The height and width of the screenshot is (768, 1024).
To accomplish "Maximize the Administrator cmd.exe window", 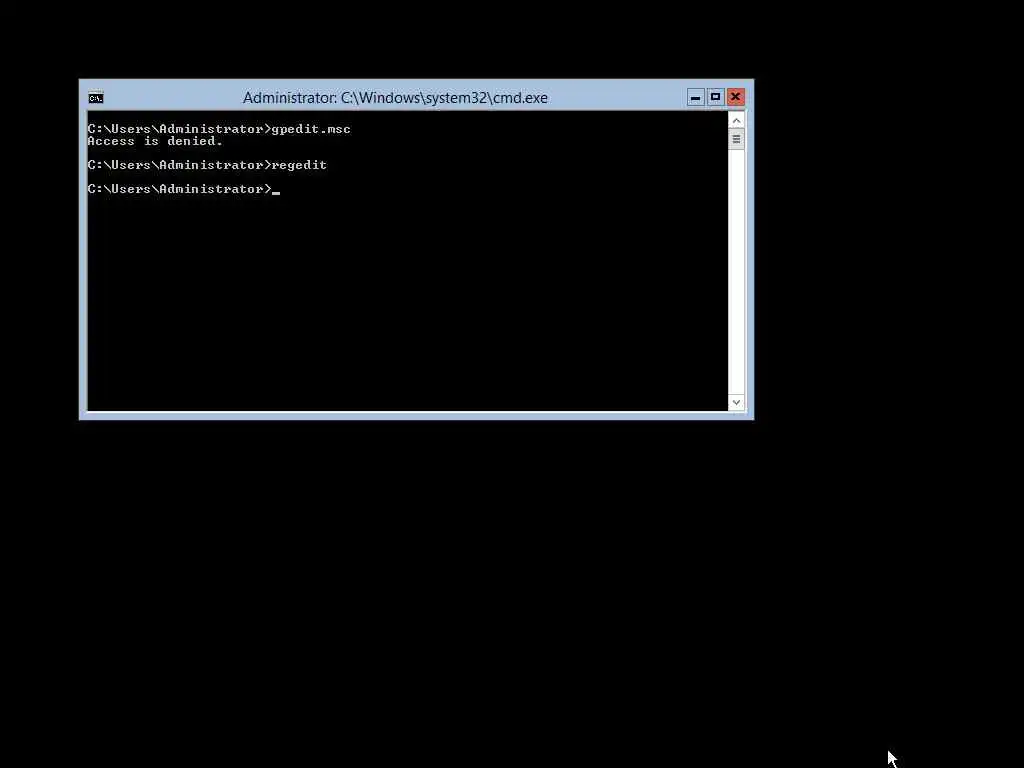I will (x=715, y=97).
